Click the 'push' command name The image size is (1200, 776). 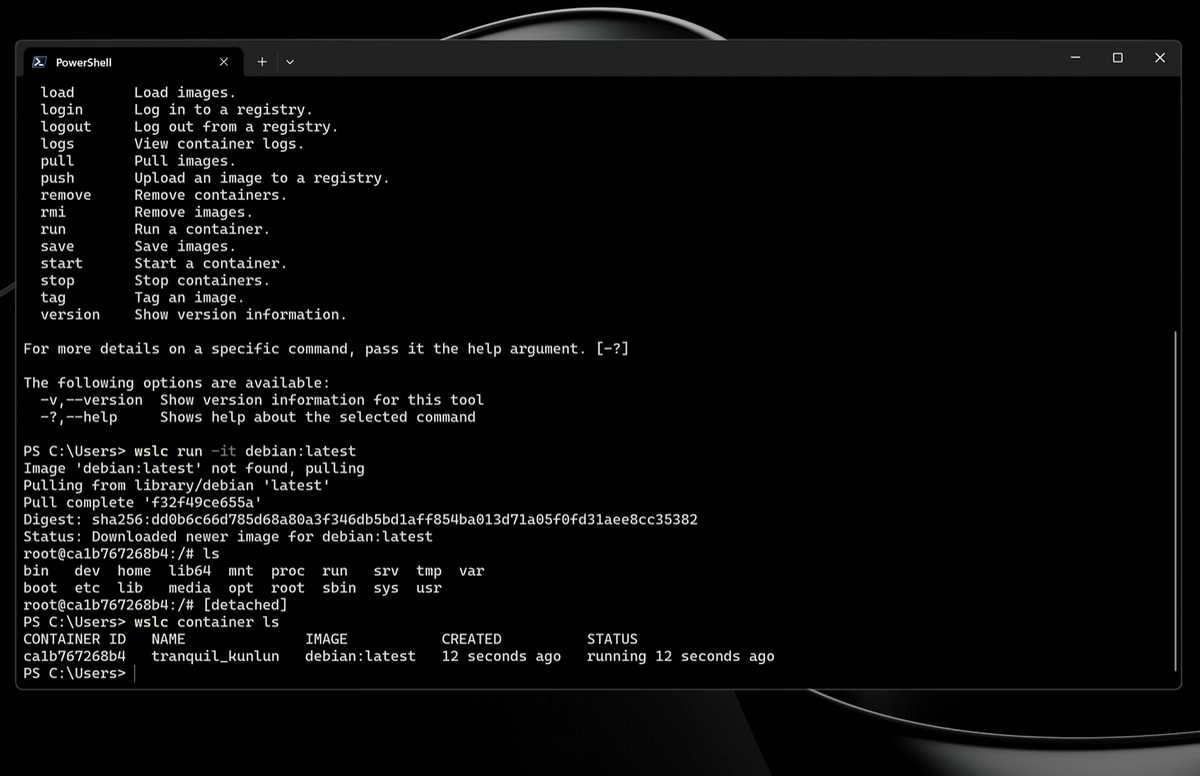57,177
